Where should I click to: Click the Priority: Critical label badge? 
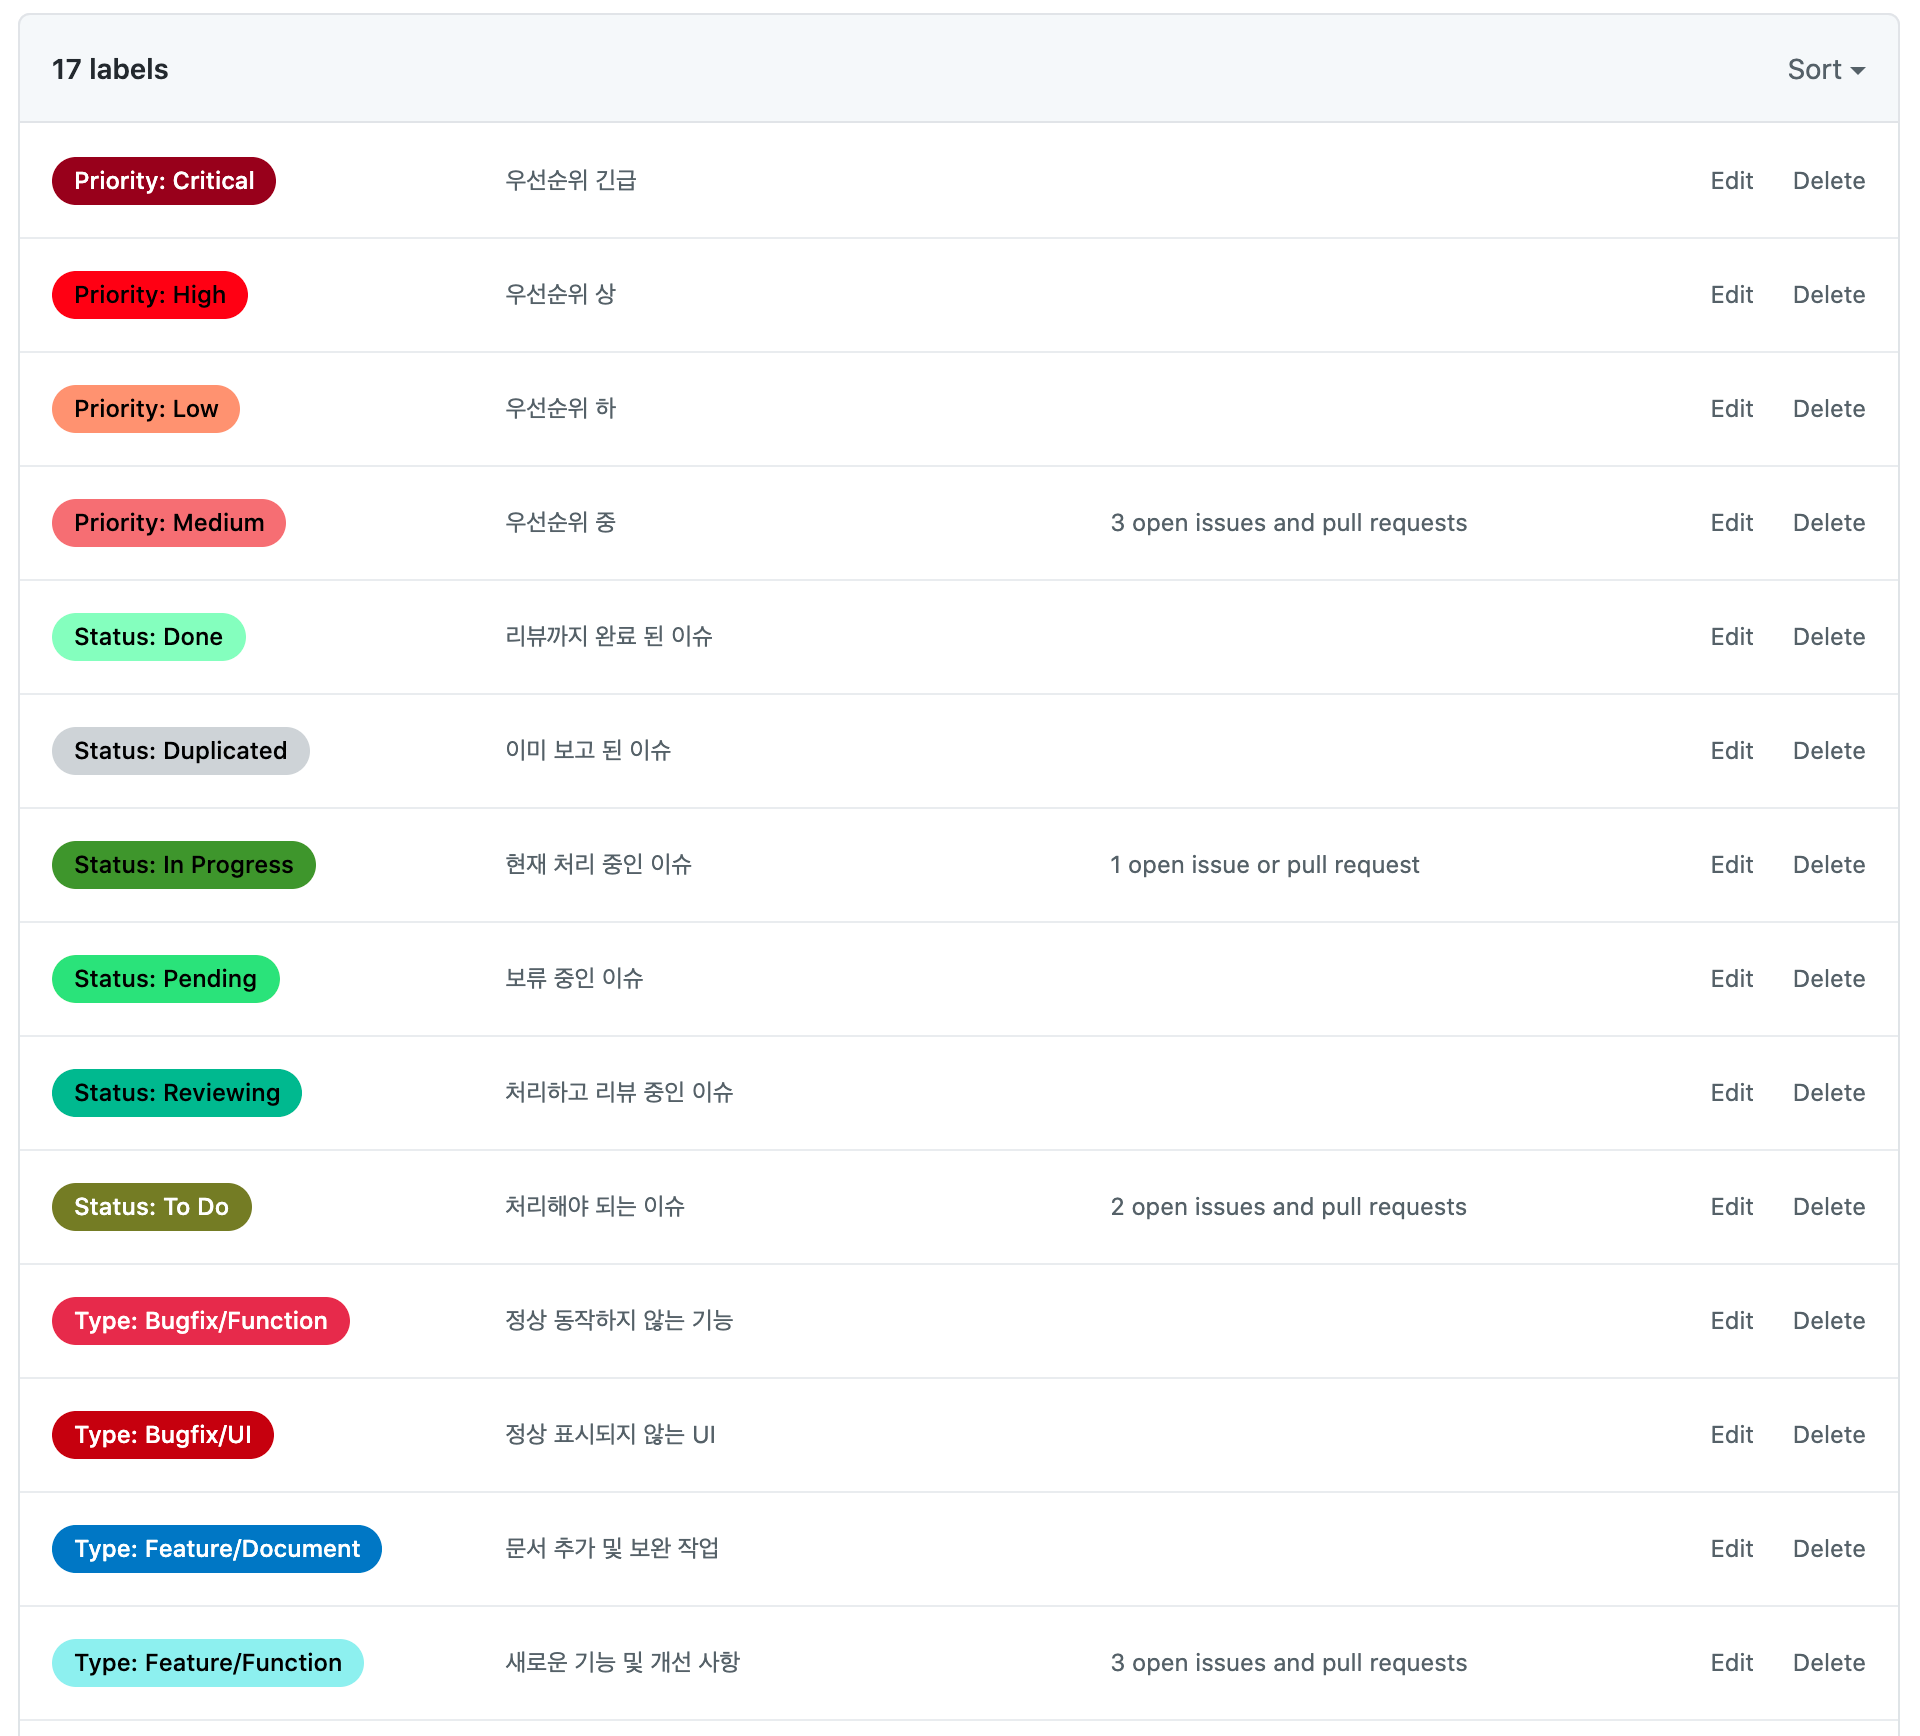(164, 181)
